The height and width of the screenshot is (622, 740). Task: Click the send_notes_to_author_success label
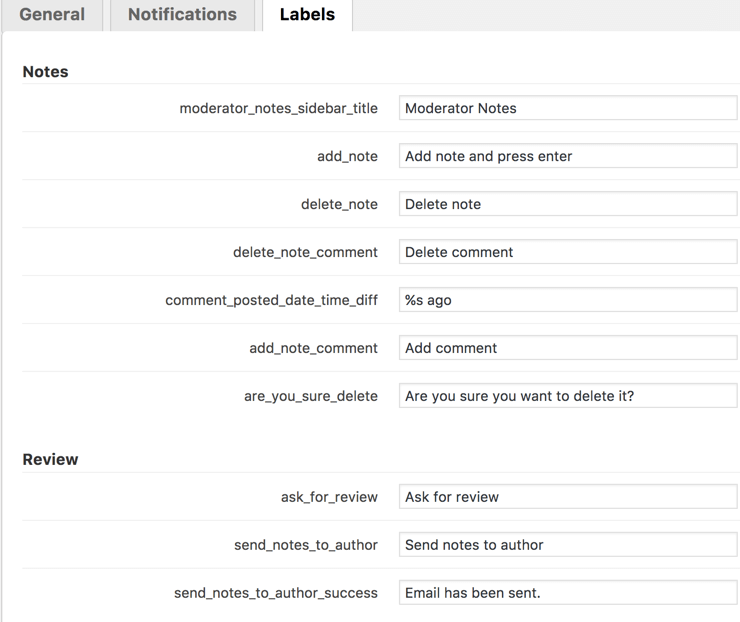(x=275, y=593)
